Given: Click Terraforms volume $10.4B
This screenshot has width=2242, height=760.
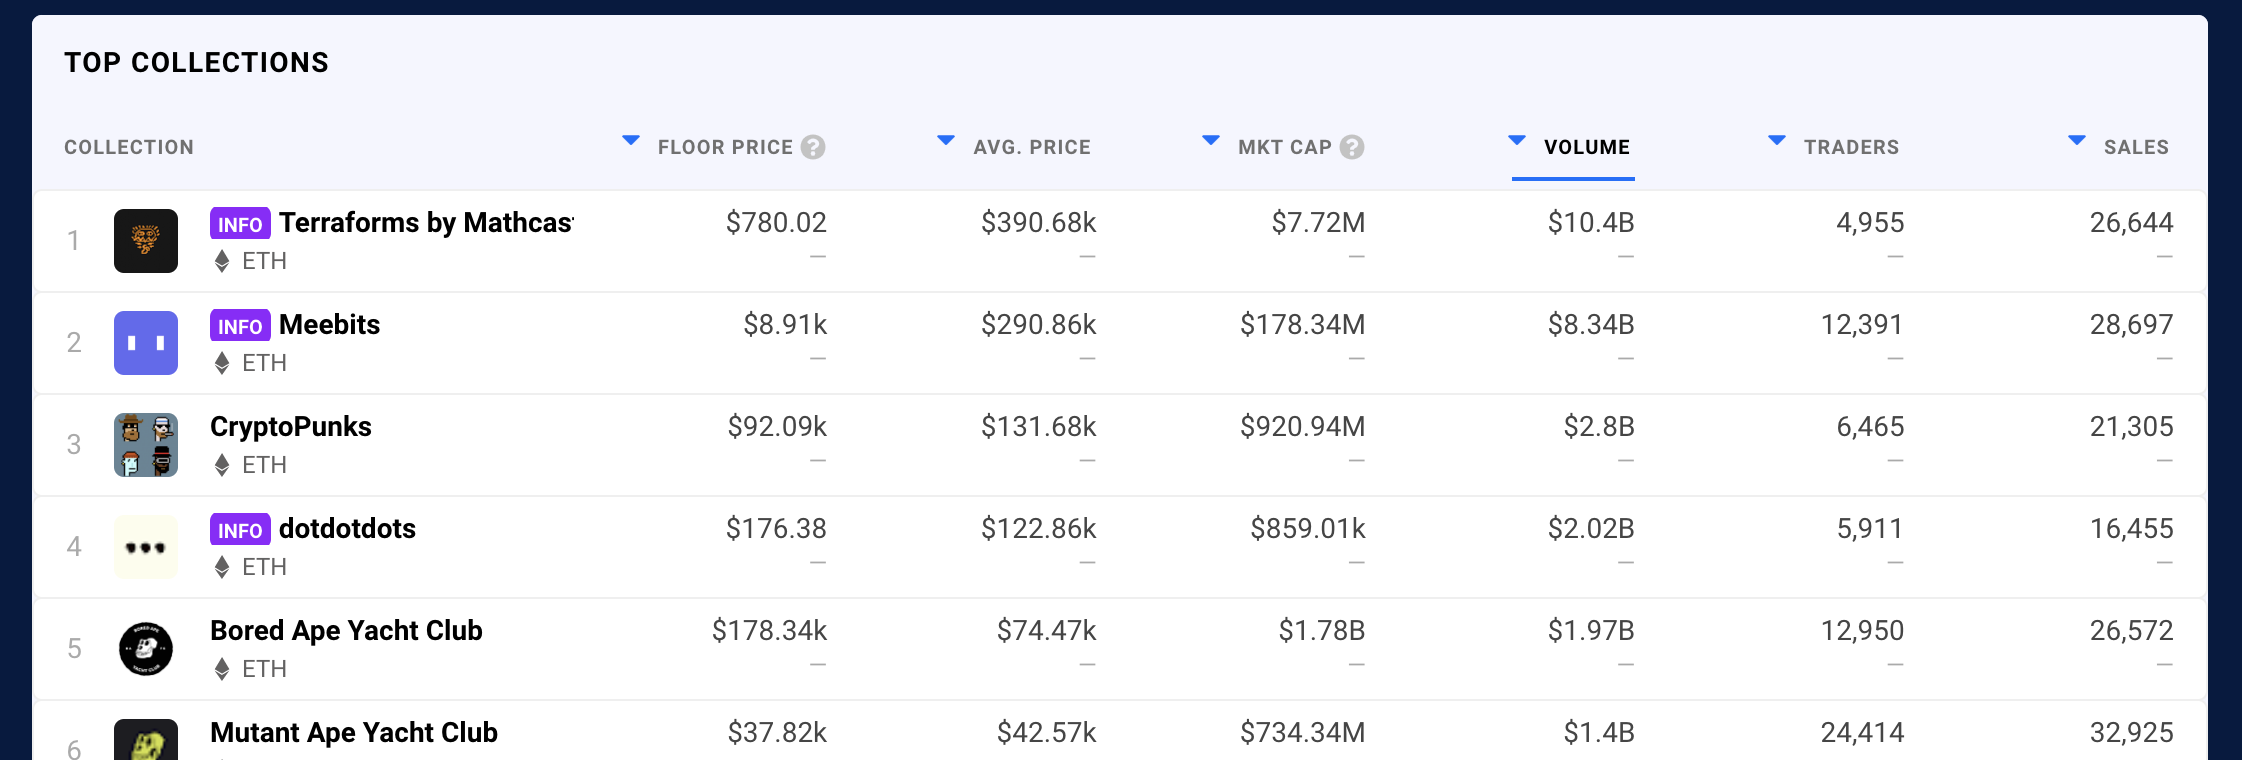Looking at the screenshot, I should [x=1590, y=223].
